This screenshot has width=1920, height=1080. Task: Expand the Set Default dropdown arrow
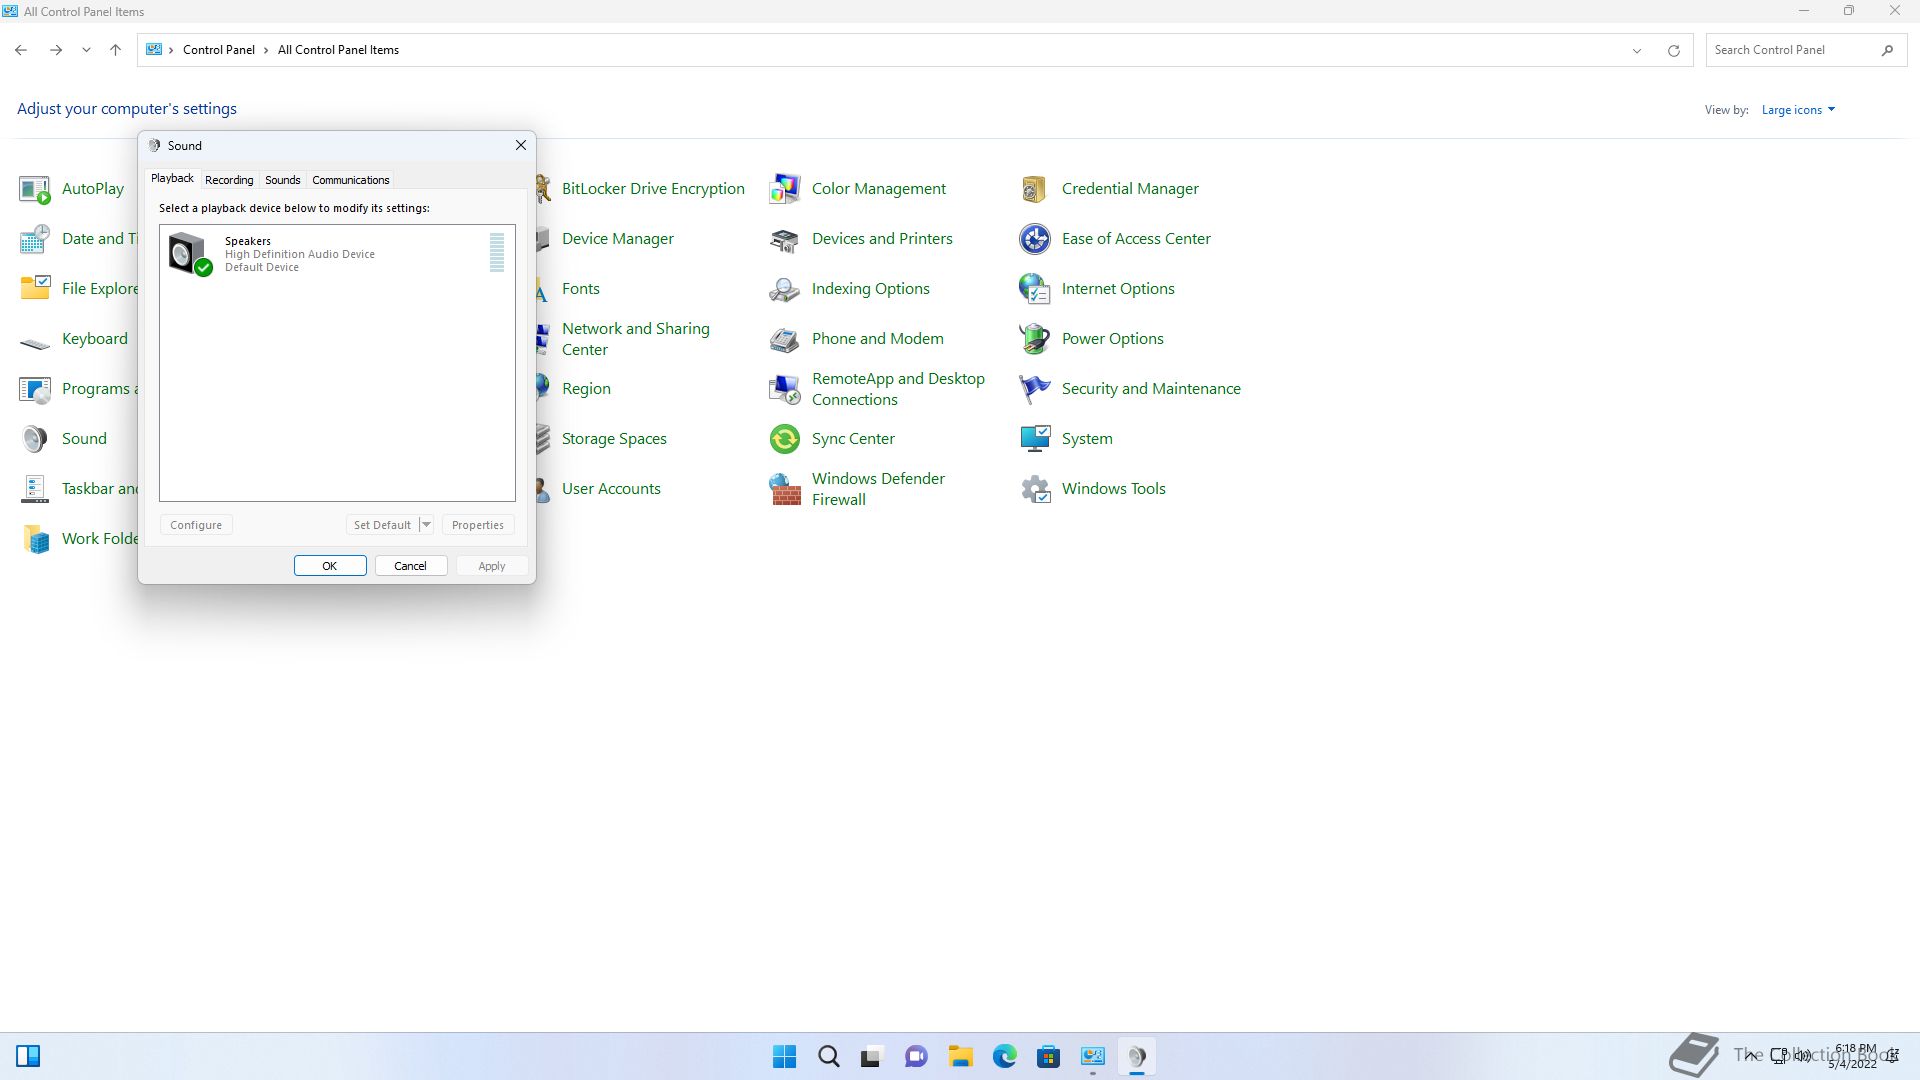(426, 525)
